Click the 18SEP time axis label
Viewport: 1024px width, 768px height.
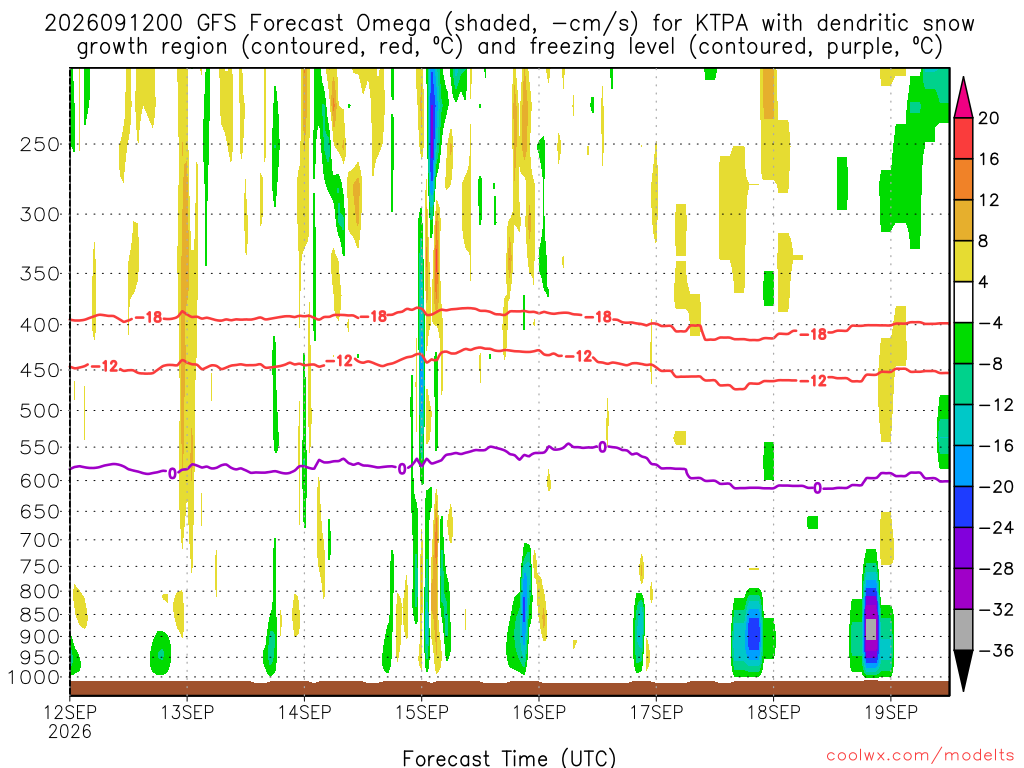coord(773,712)
